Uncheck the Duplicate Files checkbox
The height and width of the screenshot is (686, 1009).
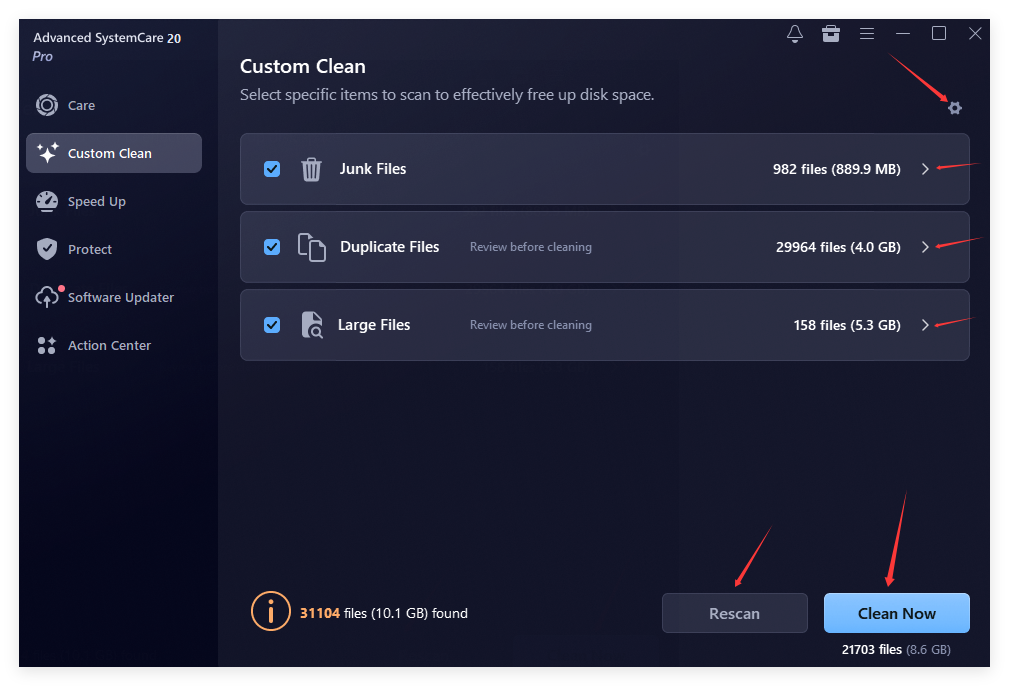coord(272,247)
